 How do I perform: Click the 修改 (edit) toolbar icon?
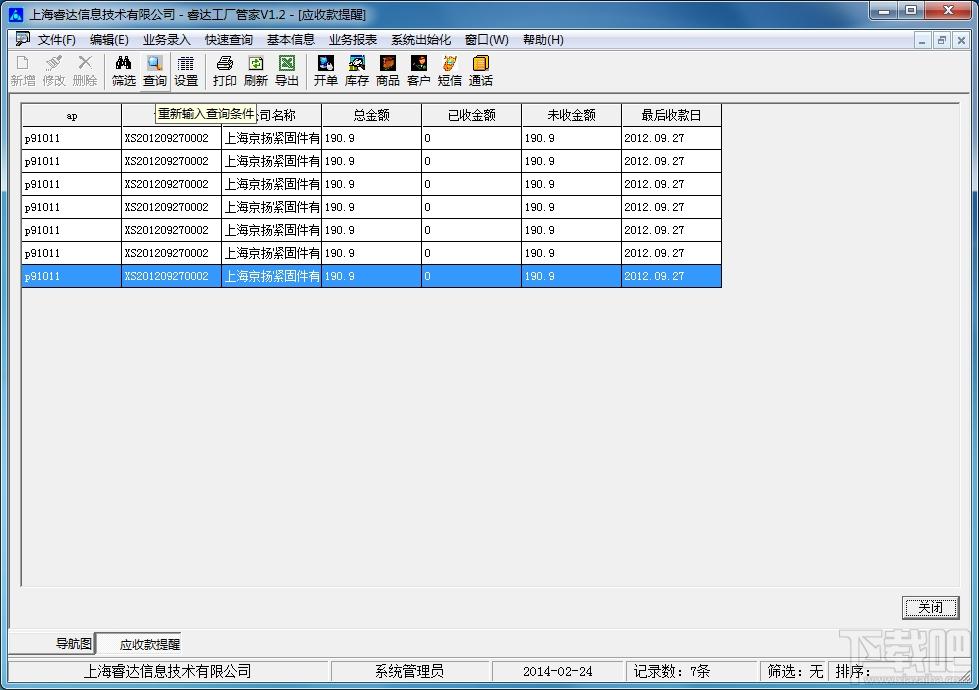point(54,71)
